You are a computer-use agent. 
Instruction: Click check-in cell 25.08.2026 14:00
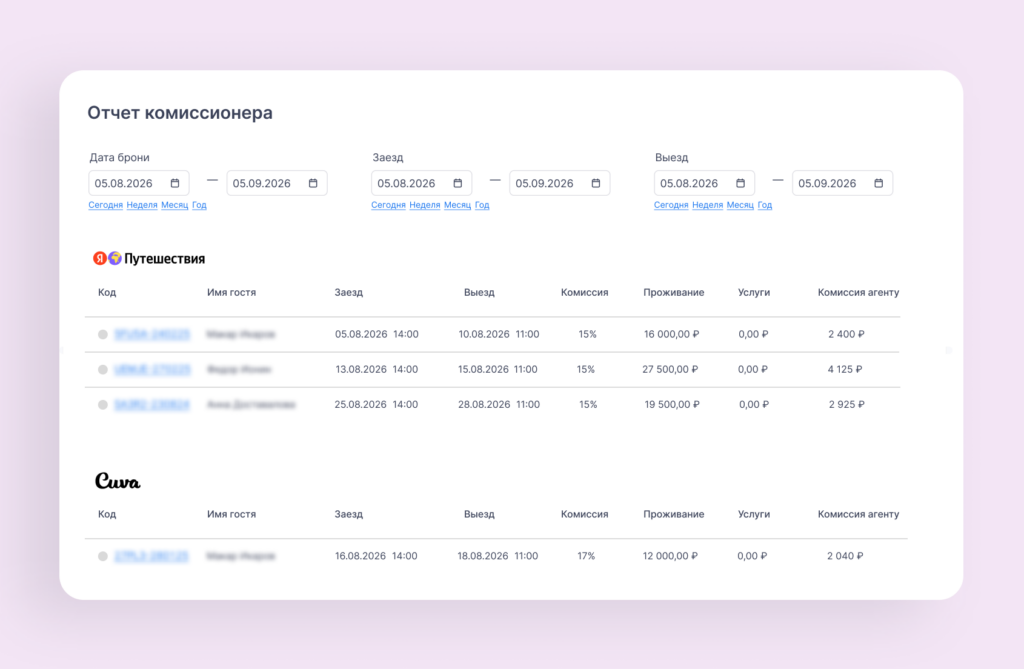(376, 405)
